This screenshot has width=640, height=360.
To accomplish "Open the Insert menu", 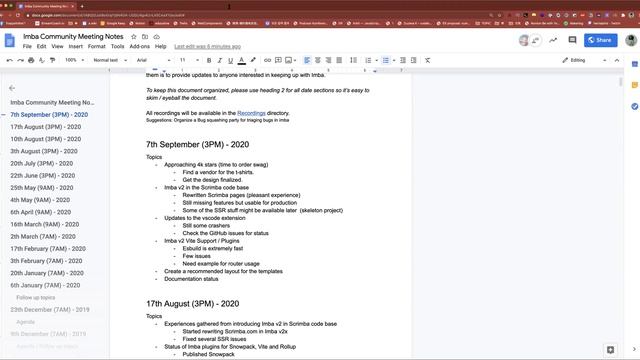I will pos(76,47).
